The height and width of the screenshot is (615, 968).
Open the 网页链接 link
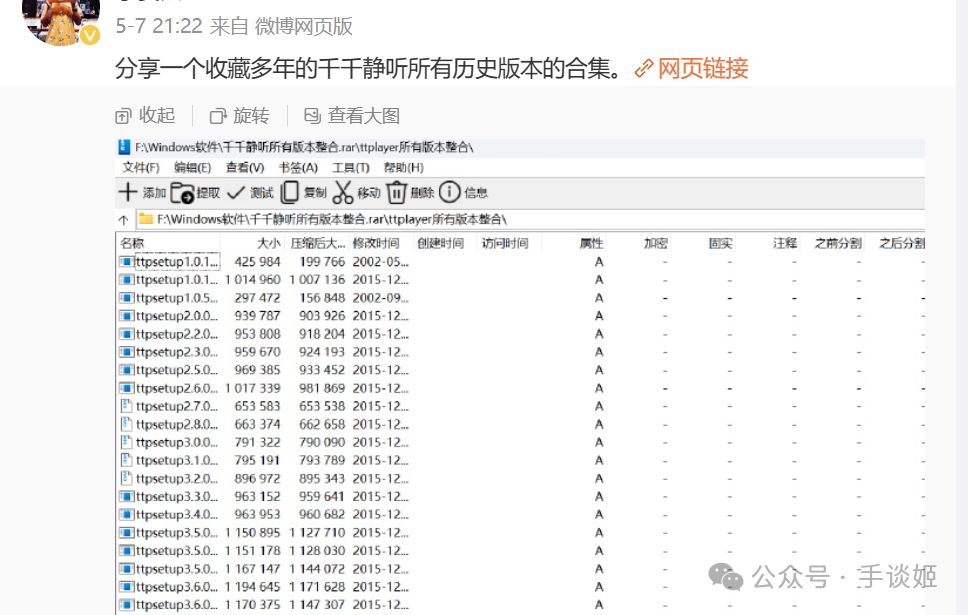703,68
